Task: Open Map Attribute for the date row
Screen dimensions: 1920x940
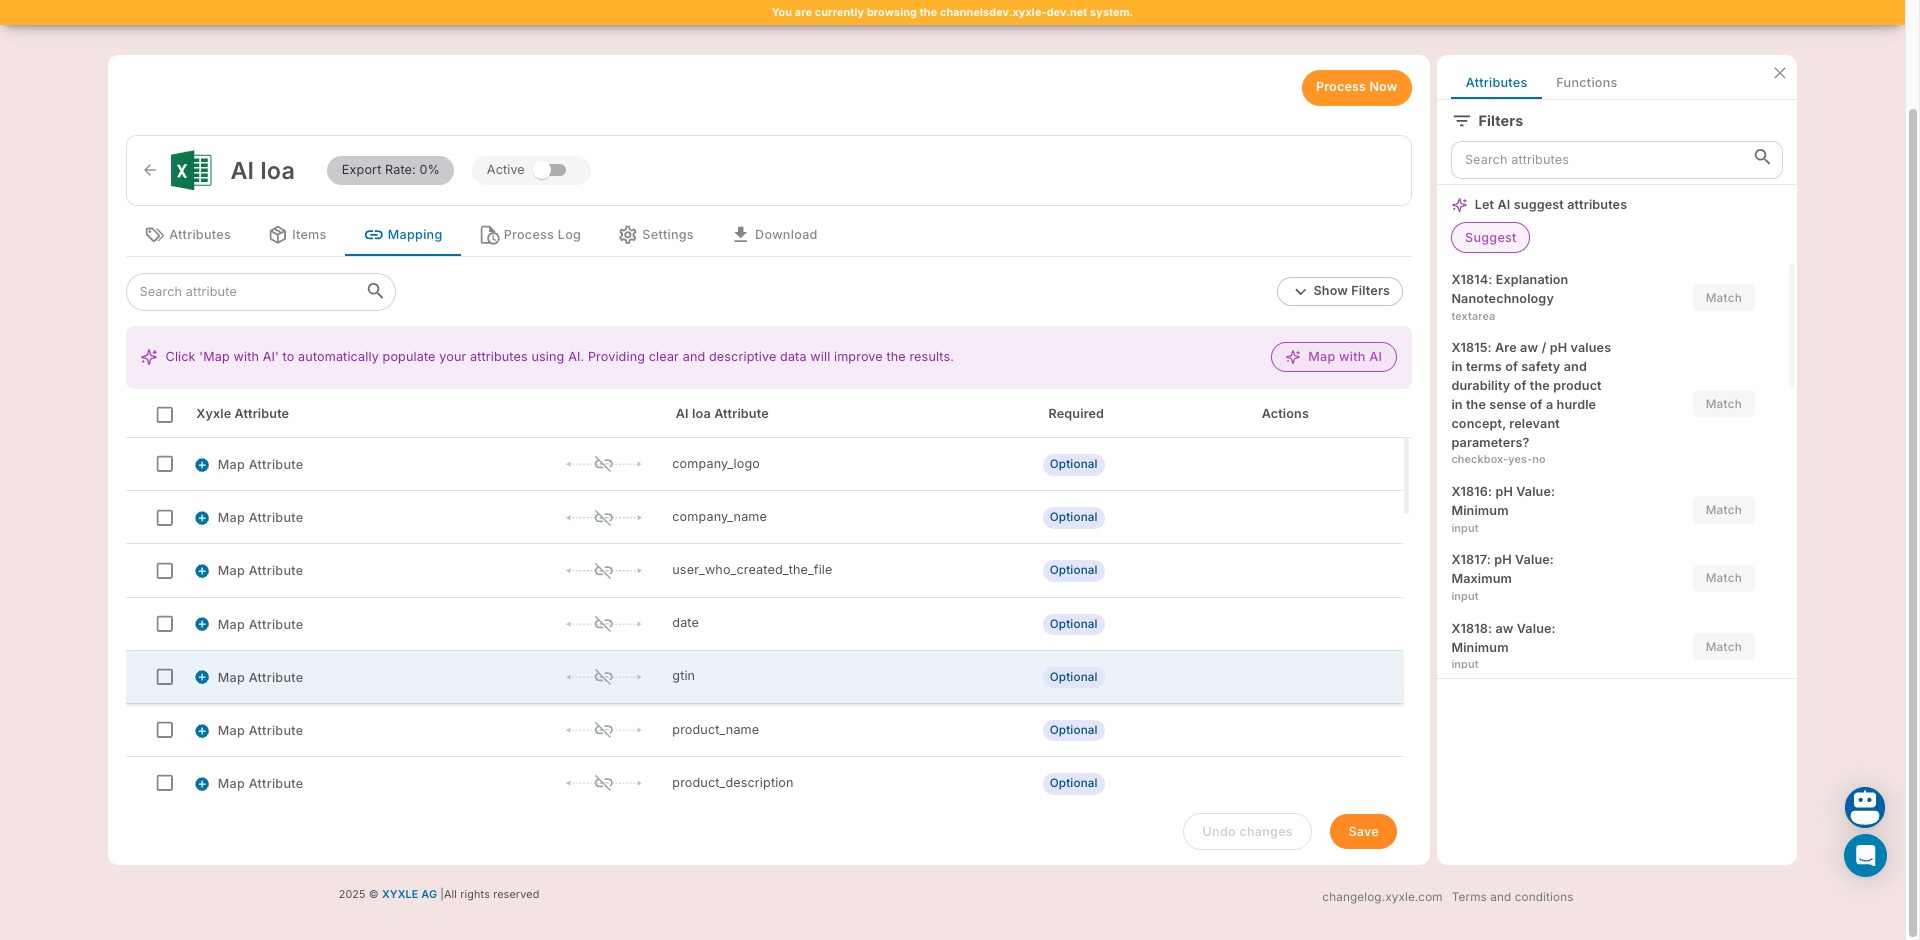Action: [260, 625]
